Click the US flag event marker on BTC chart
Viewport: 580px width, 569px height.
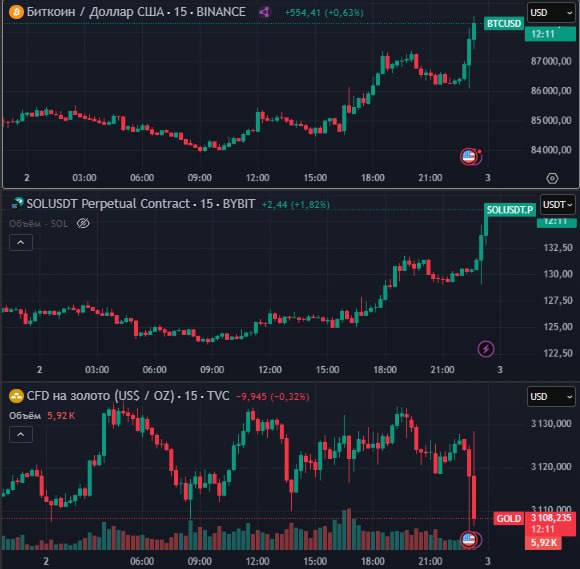click(469, 156)
